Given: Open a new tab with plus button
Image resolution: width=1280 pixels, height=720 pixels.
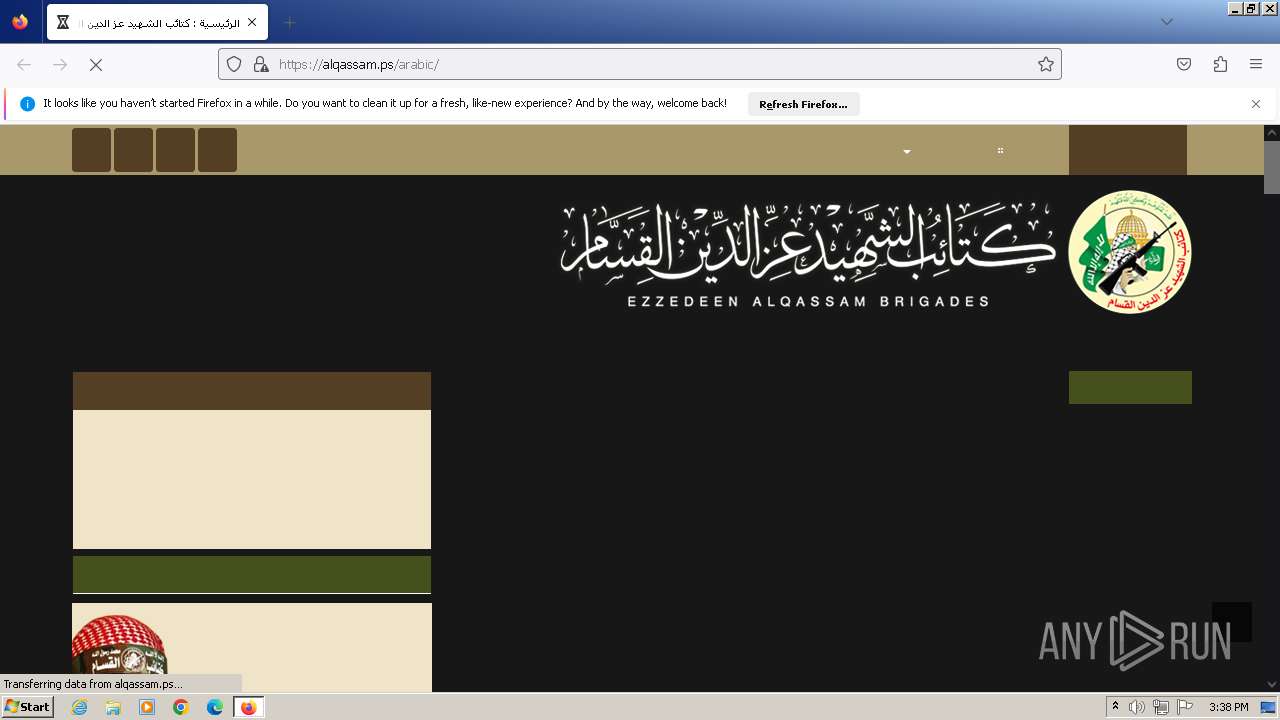Looking at the screenshot, I should click(x=289, y=22).
